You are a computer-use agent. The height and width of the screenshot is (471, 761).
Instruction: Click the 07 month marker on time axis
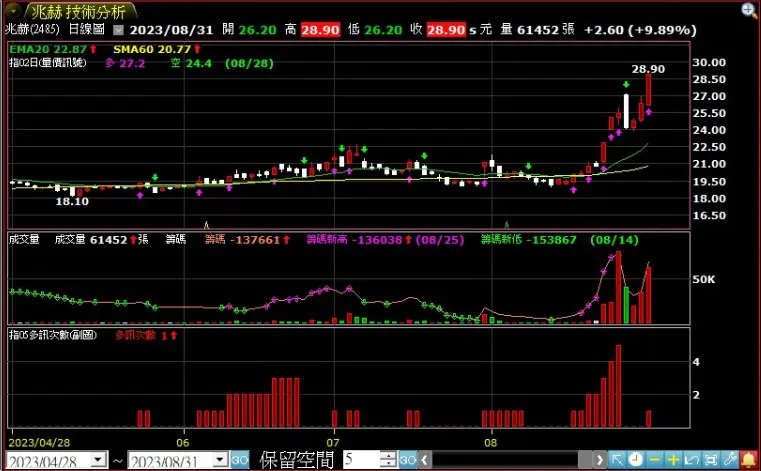(x=333, y=443)
